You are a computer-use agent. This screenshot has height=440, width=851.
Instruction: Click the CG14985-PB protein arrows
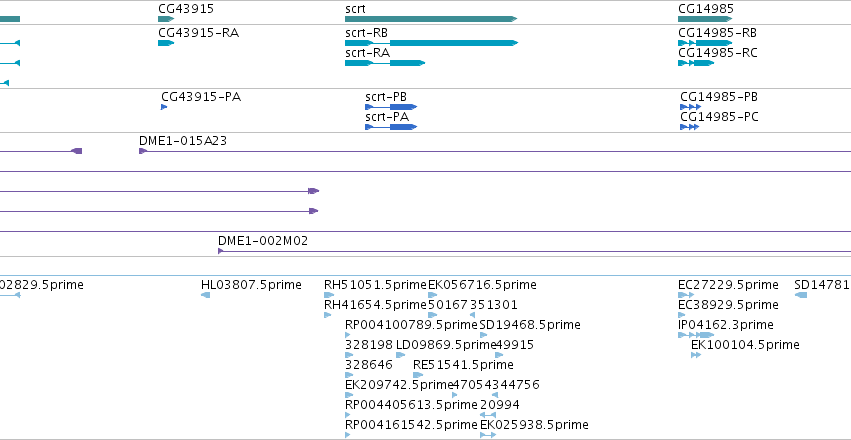[x=690, y=107]
